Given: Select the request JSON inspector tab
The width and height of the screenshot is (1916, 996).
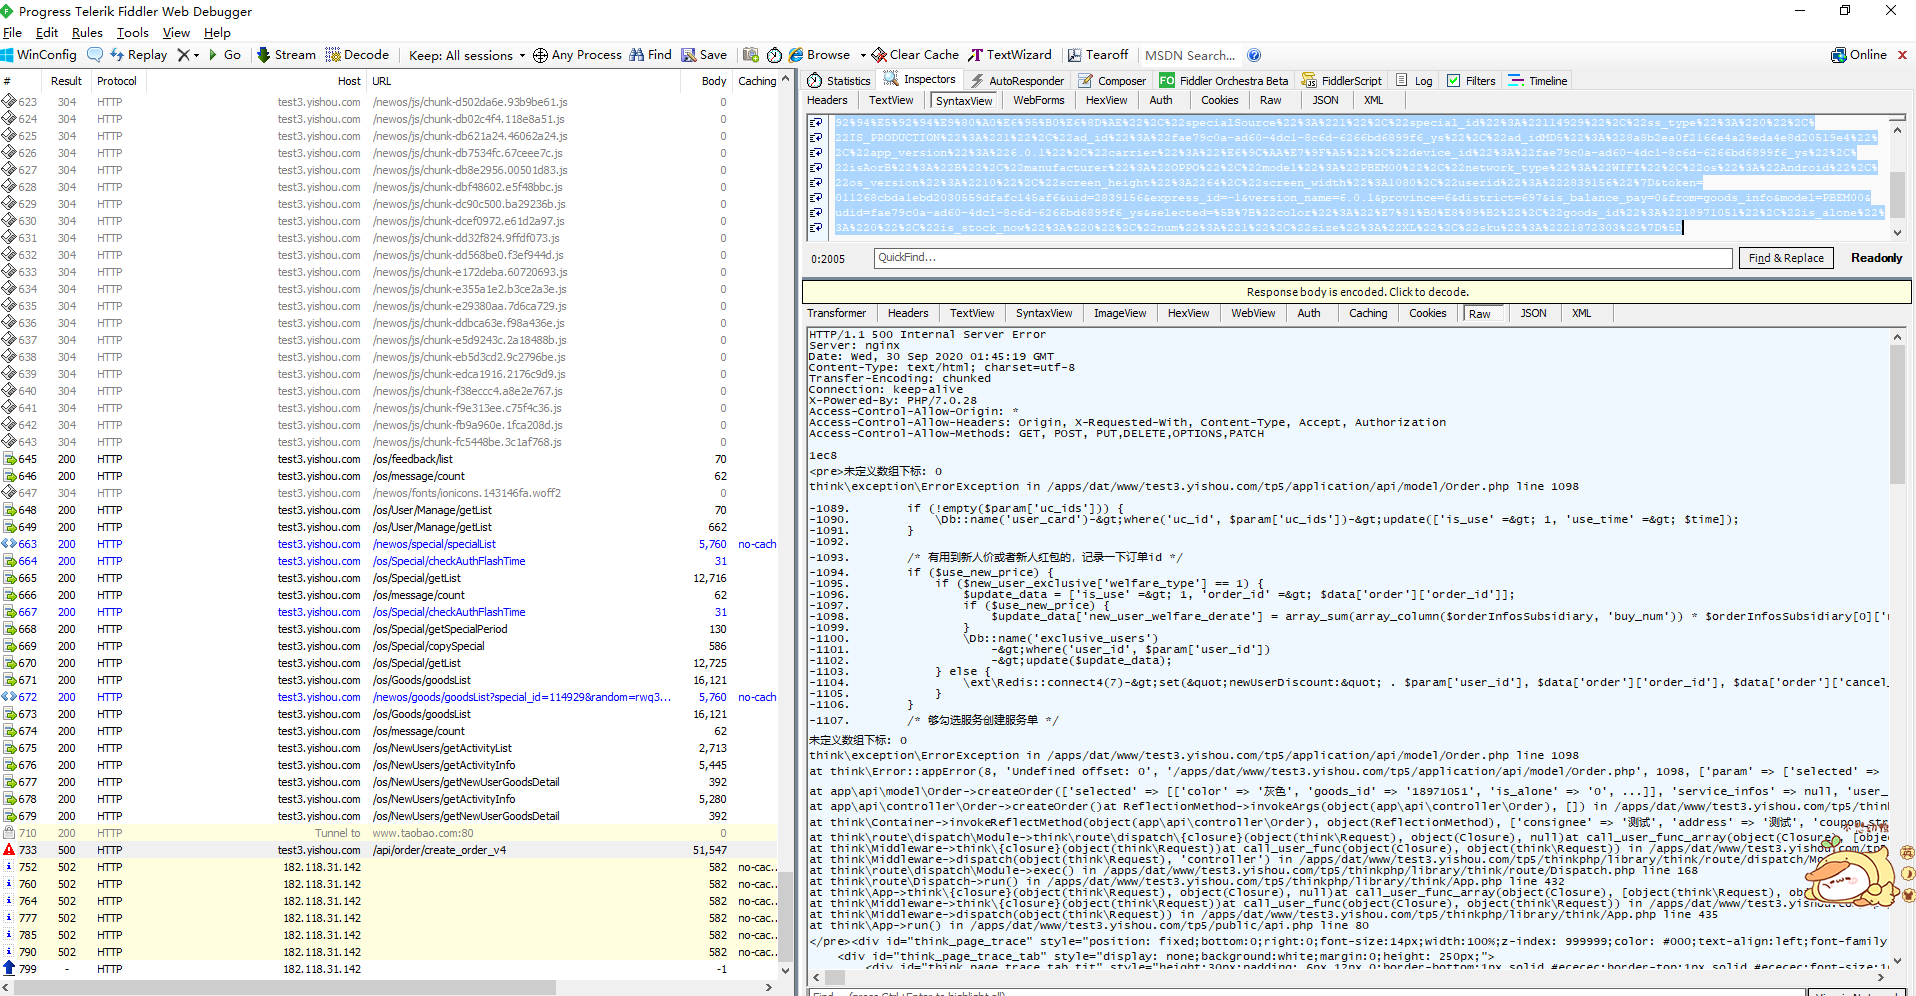Looking at the screenshot, I should coord(1325,100).
